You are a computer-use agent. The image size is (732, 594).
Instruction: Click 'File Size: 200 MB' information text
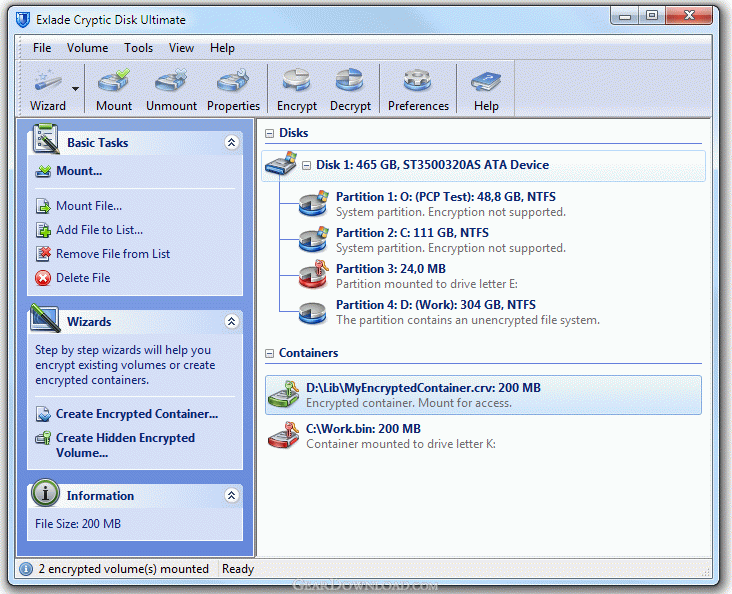[78, 524]
